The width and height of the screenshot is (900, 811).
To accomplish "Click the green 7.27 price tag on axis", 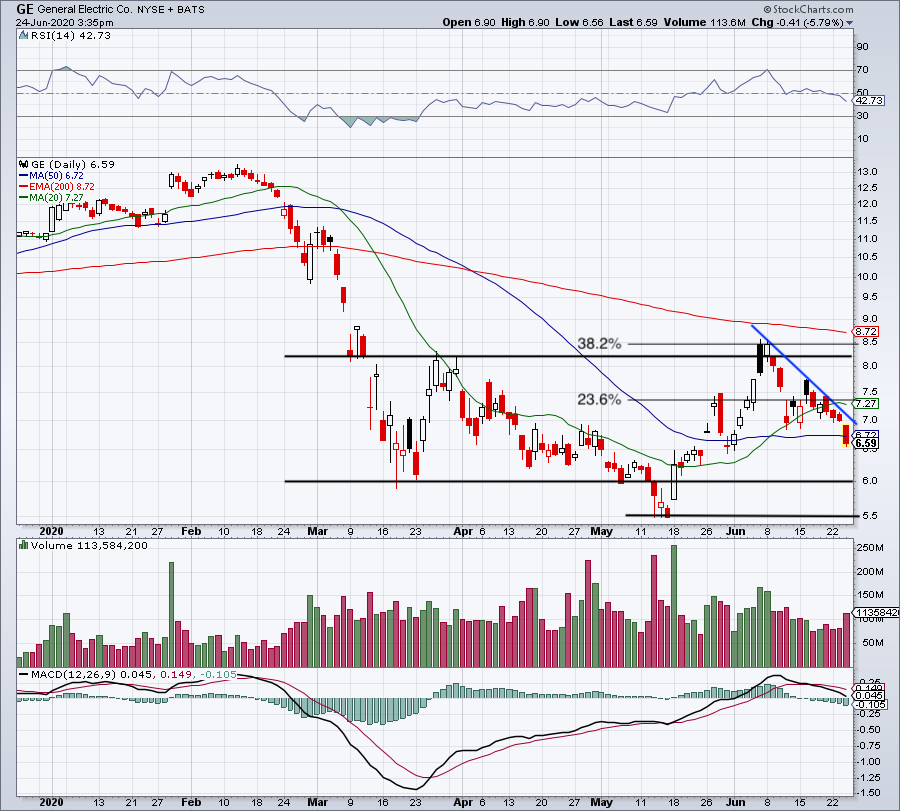I will pyautogui.click(x=866, y=404).
